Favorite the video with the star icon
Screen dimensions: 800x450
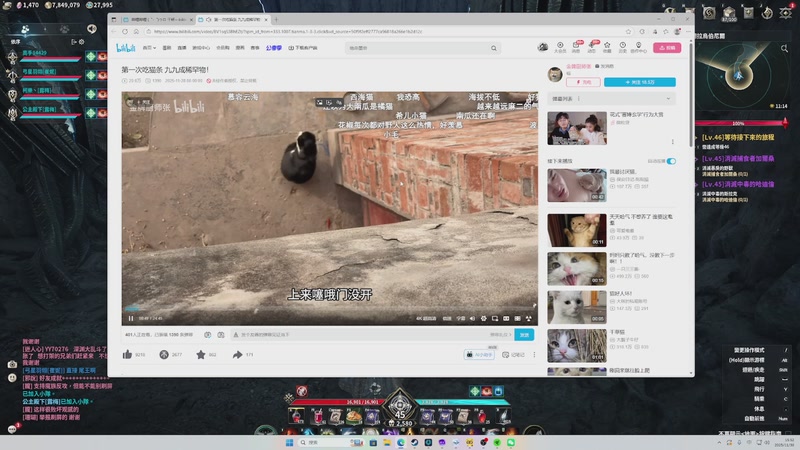click(x=201, y=354)
